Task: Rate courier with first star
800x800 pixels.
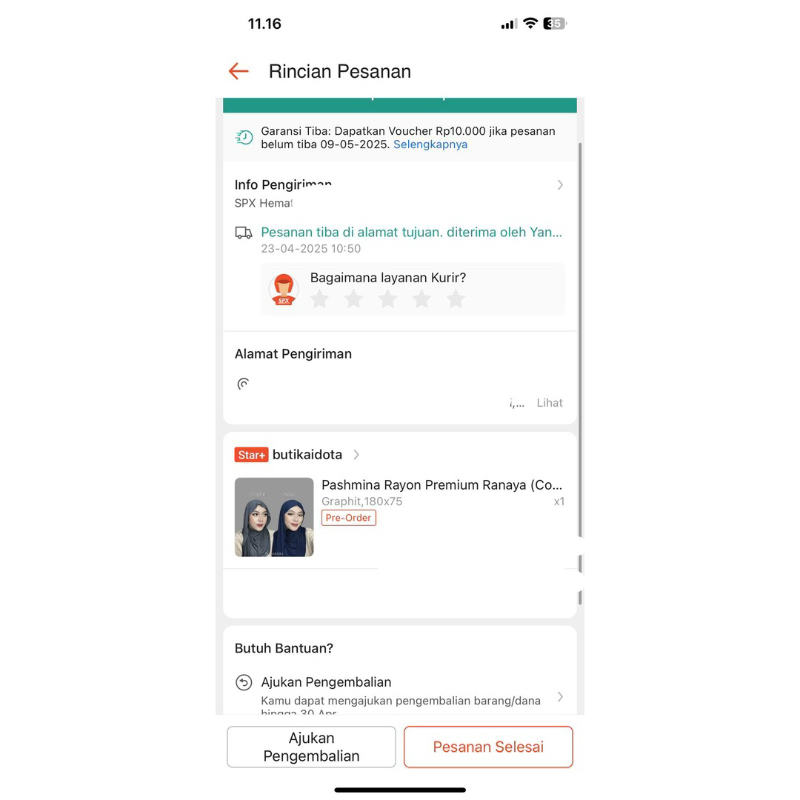Action: pyautogui.click(x=319, y=299)
